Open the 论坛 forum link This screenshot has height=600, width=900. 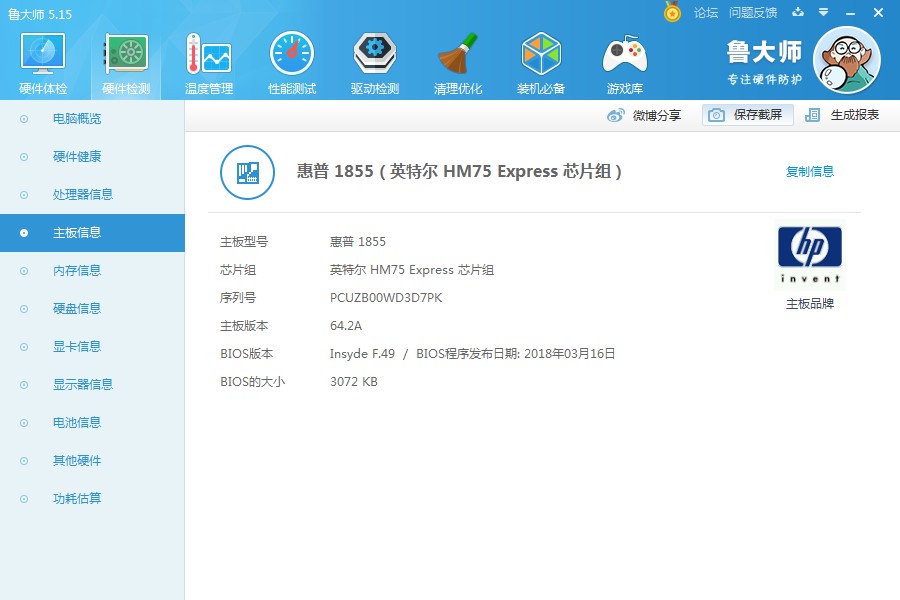[x=706, y=13]
